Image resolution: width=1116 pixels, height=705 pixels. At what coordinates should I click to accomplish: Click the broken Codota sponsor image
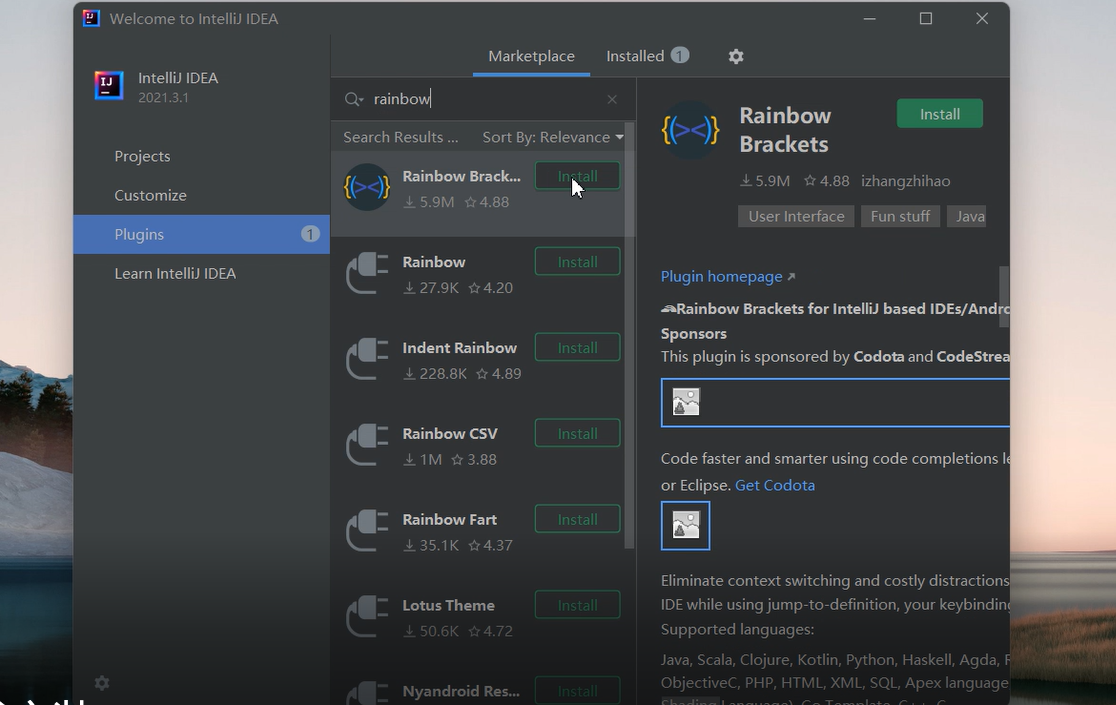pyautogui.click(x=686, y=402)
